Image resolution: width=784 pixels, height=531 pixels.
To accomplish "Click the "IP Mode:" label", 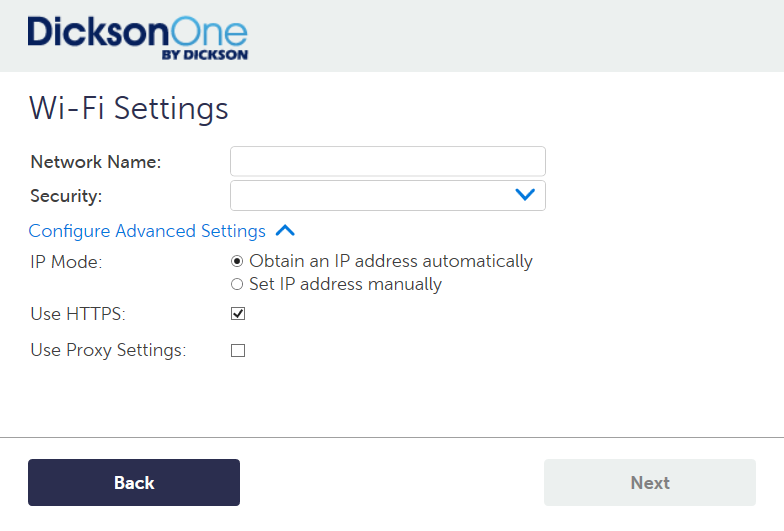I will (66, 262).
